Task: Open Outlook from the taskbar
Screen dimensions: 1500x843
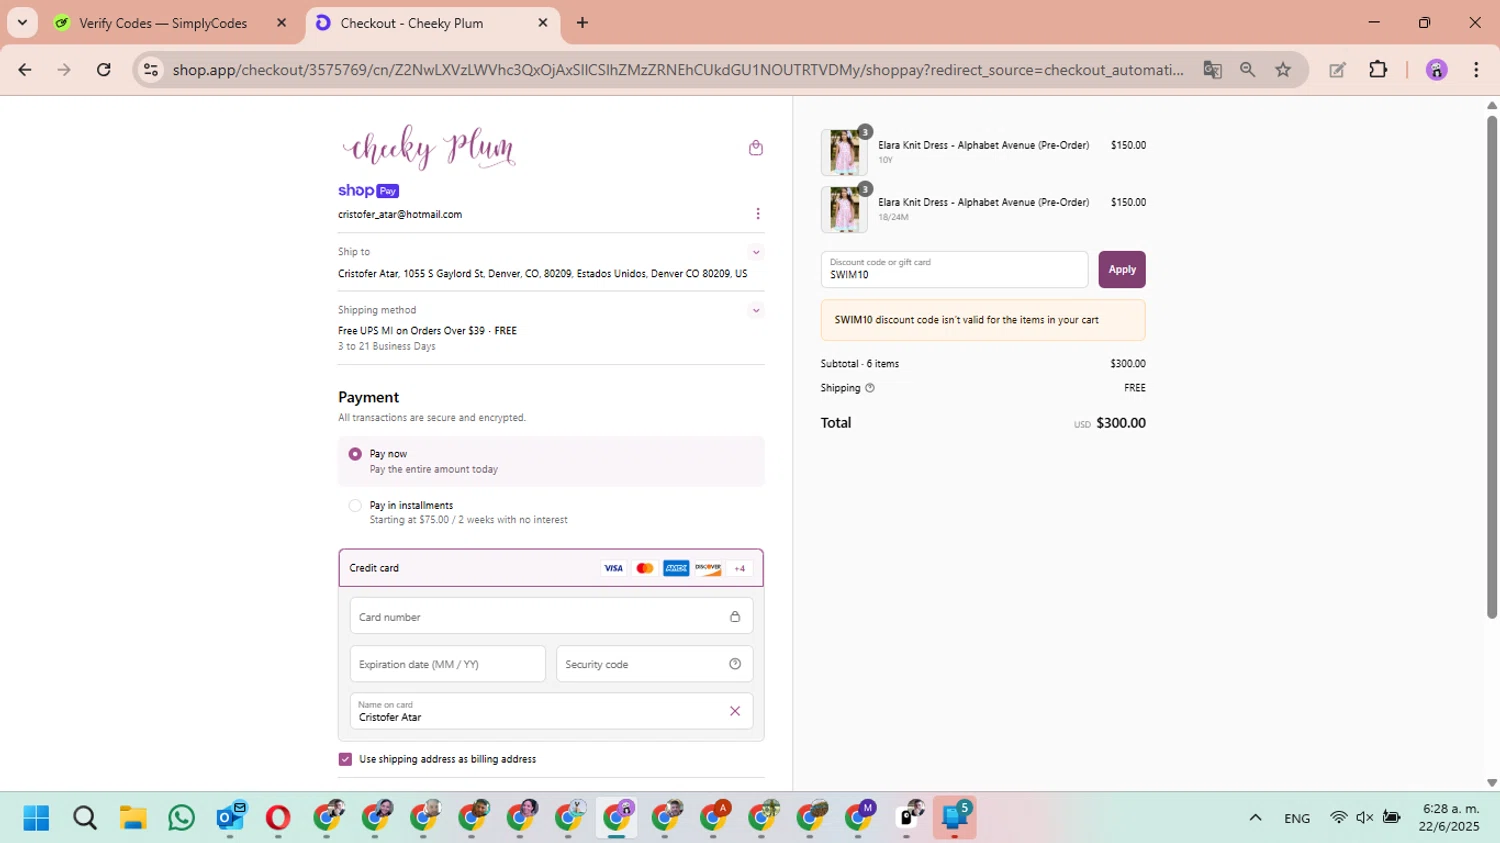Action: point(230,818)
